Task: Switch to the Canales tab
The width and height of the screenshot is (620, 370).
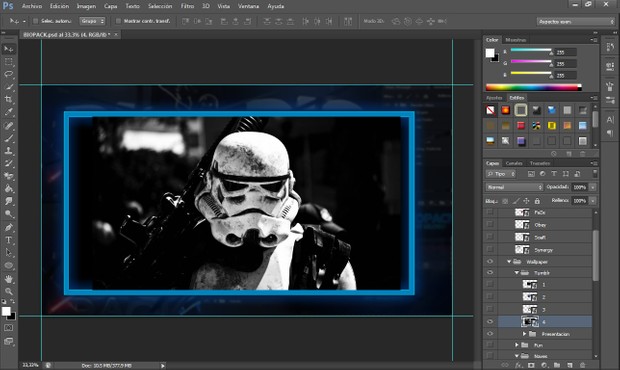Action: [514, 163]
